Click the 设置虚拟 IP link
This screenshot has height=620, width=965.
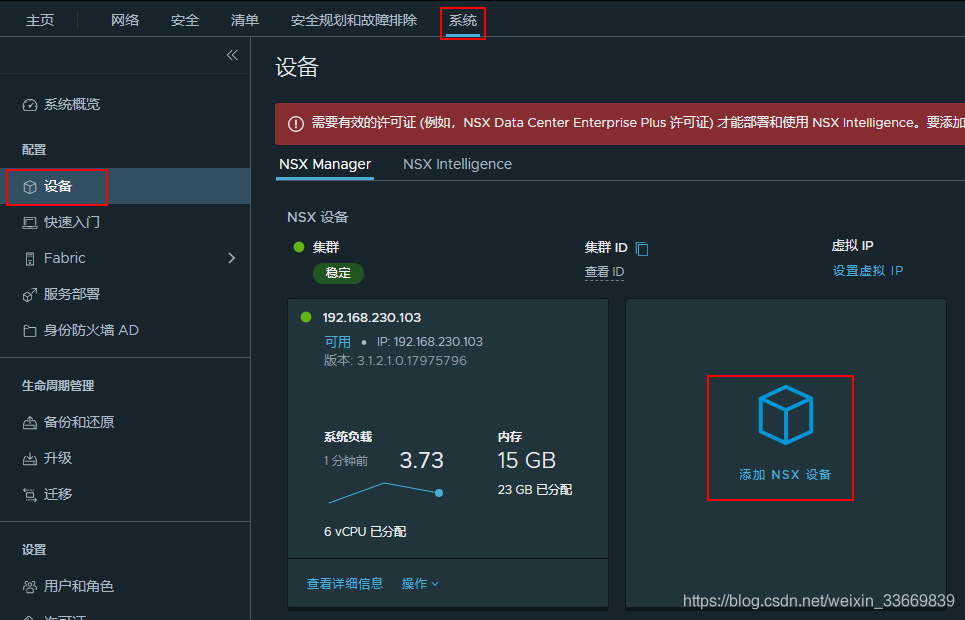coord(868,271)
